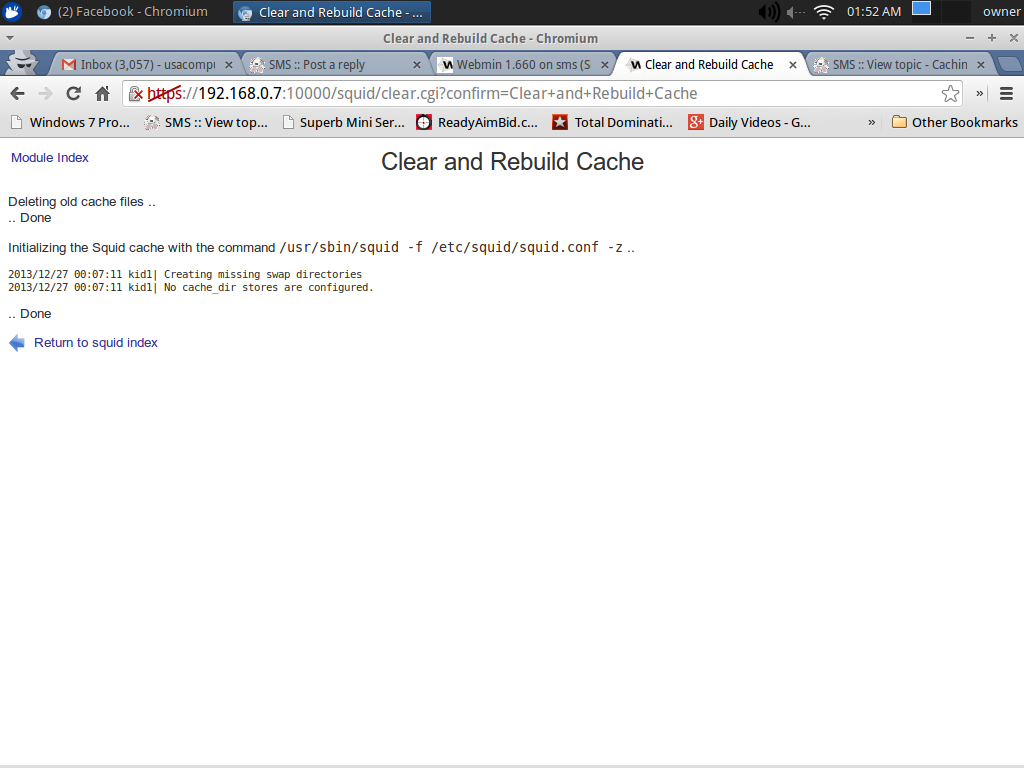Switch to the Webmin 1.660 tab
The height and width of the screenshot is (768, 1024).
click(520, 64)
